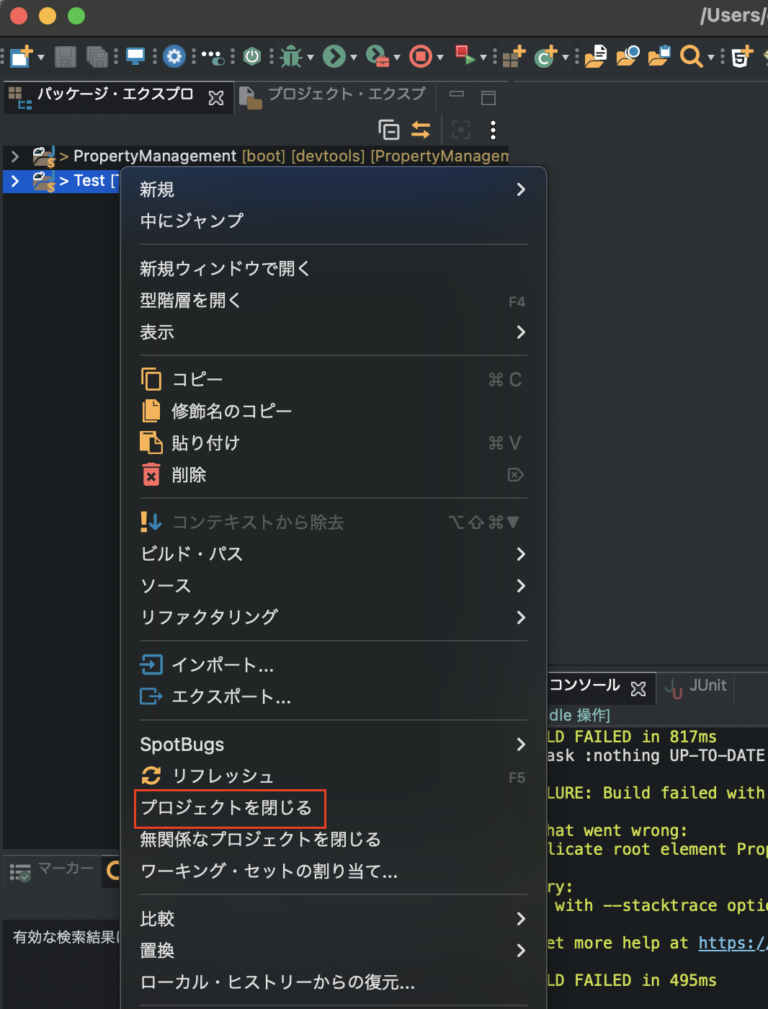Choose ローカル・ヒストリーからの復元...
The width and height of the screenshot is (768, 1009).
[x=333, y=983]
